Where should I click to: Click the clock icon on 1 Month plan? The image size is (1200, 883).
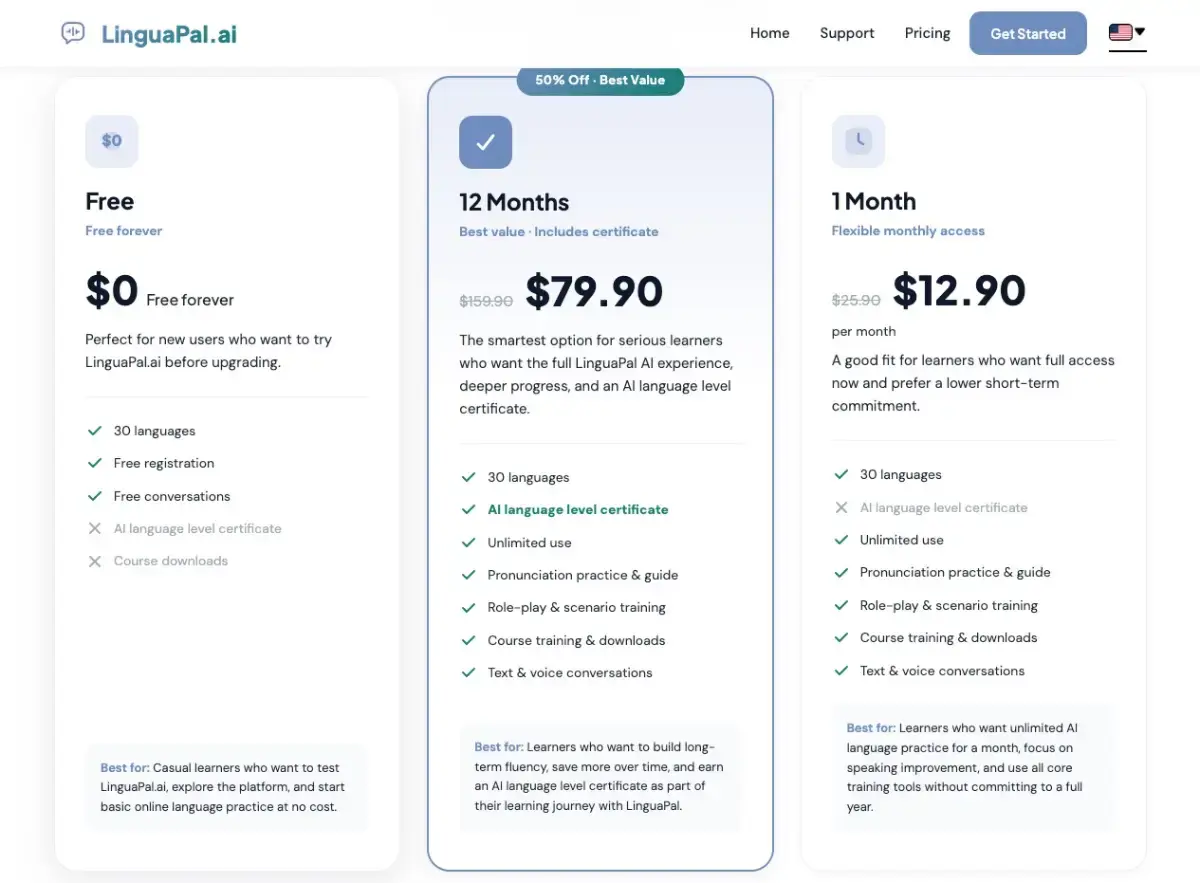(858, 141)
